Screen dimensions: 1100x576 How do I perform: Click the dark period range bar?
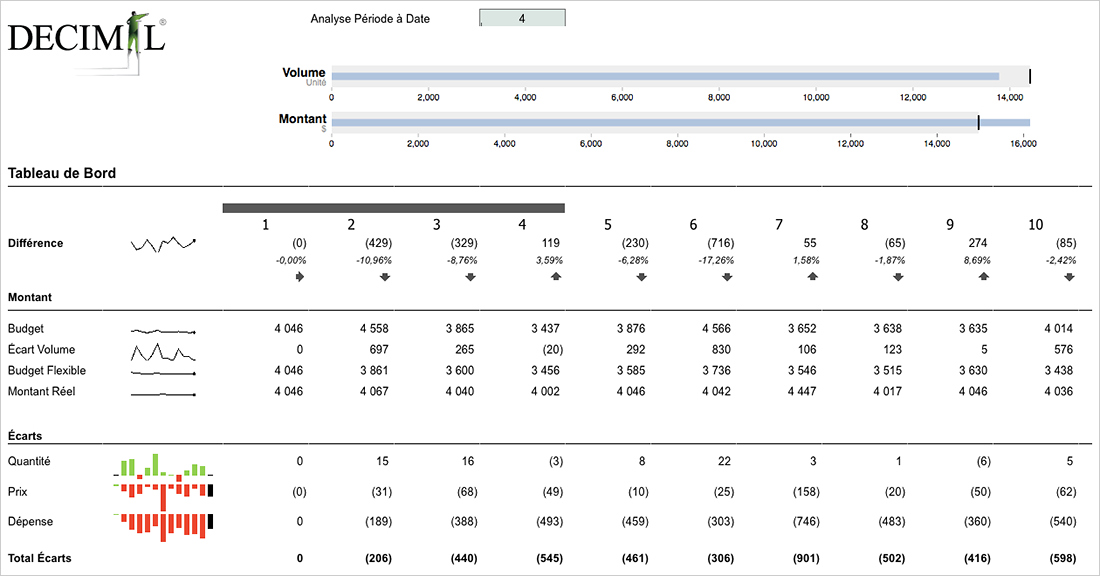(394, 208)
